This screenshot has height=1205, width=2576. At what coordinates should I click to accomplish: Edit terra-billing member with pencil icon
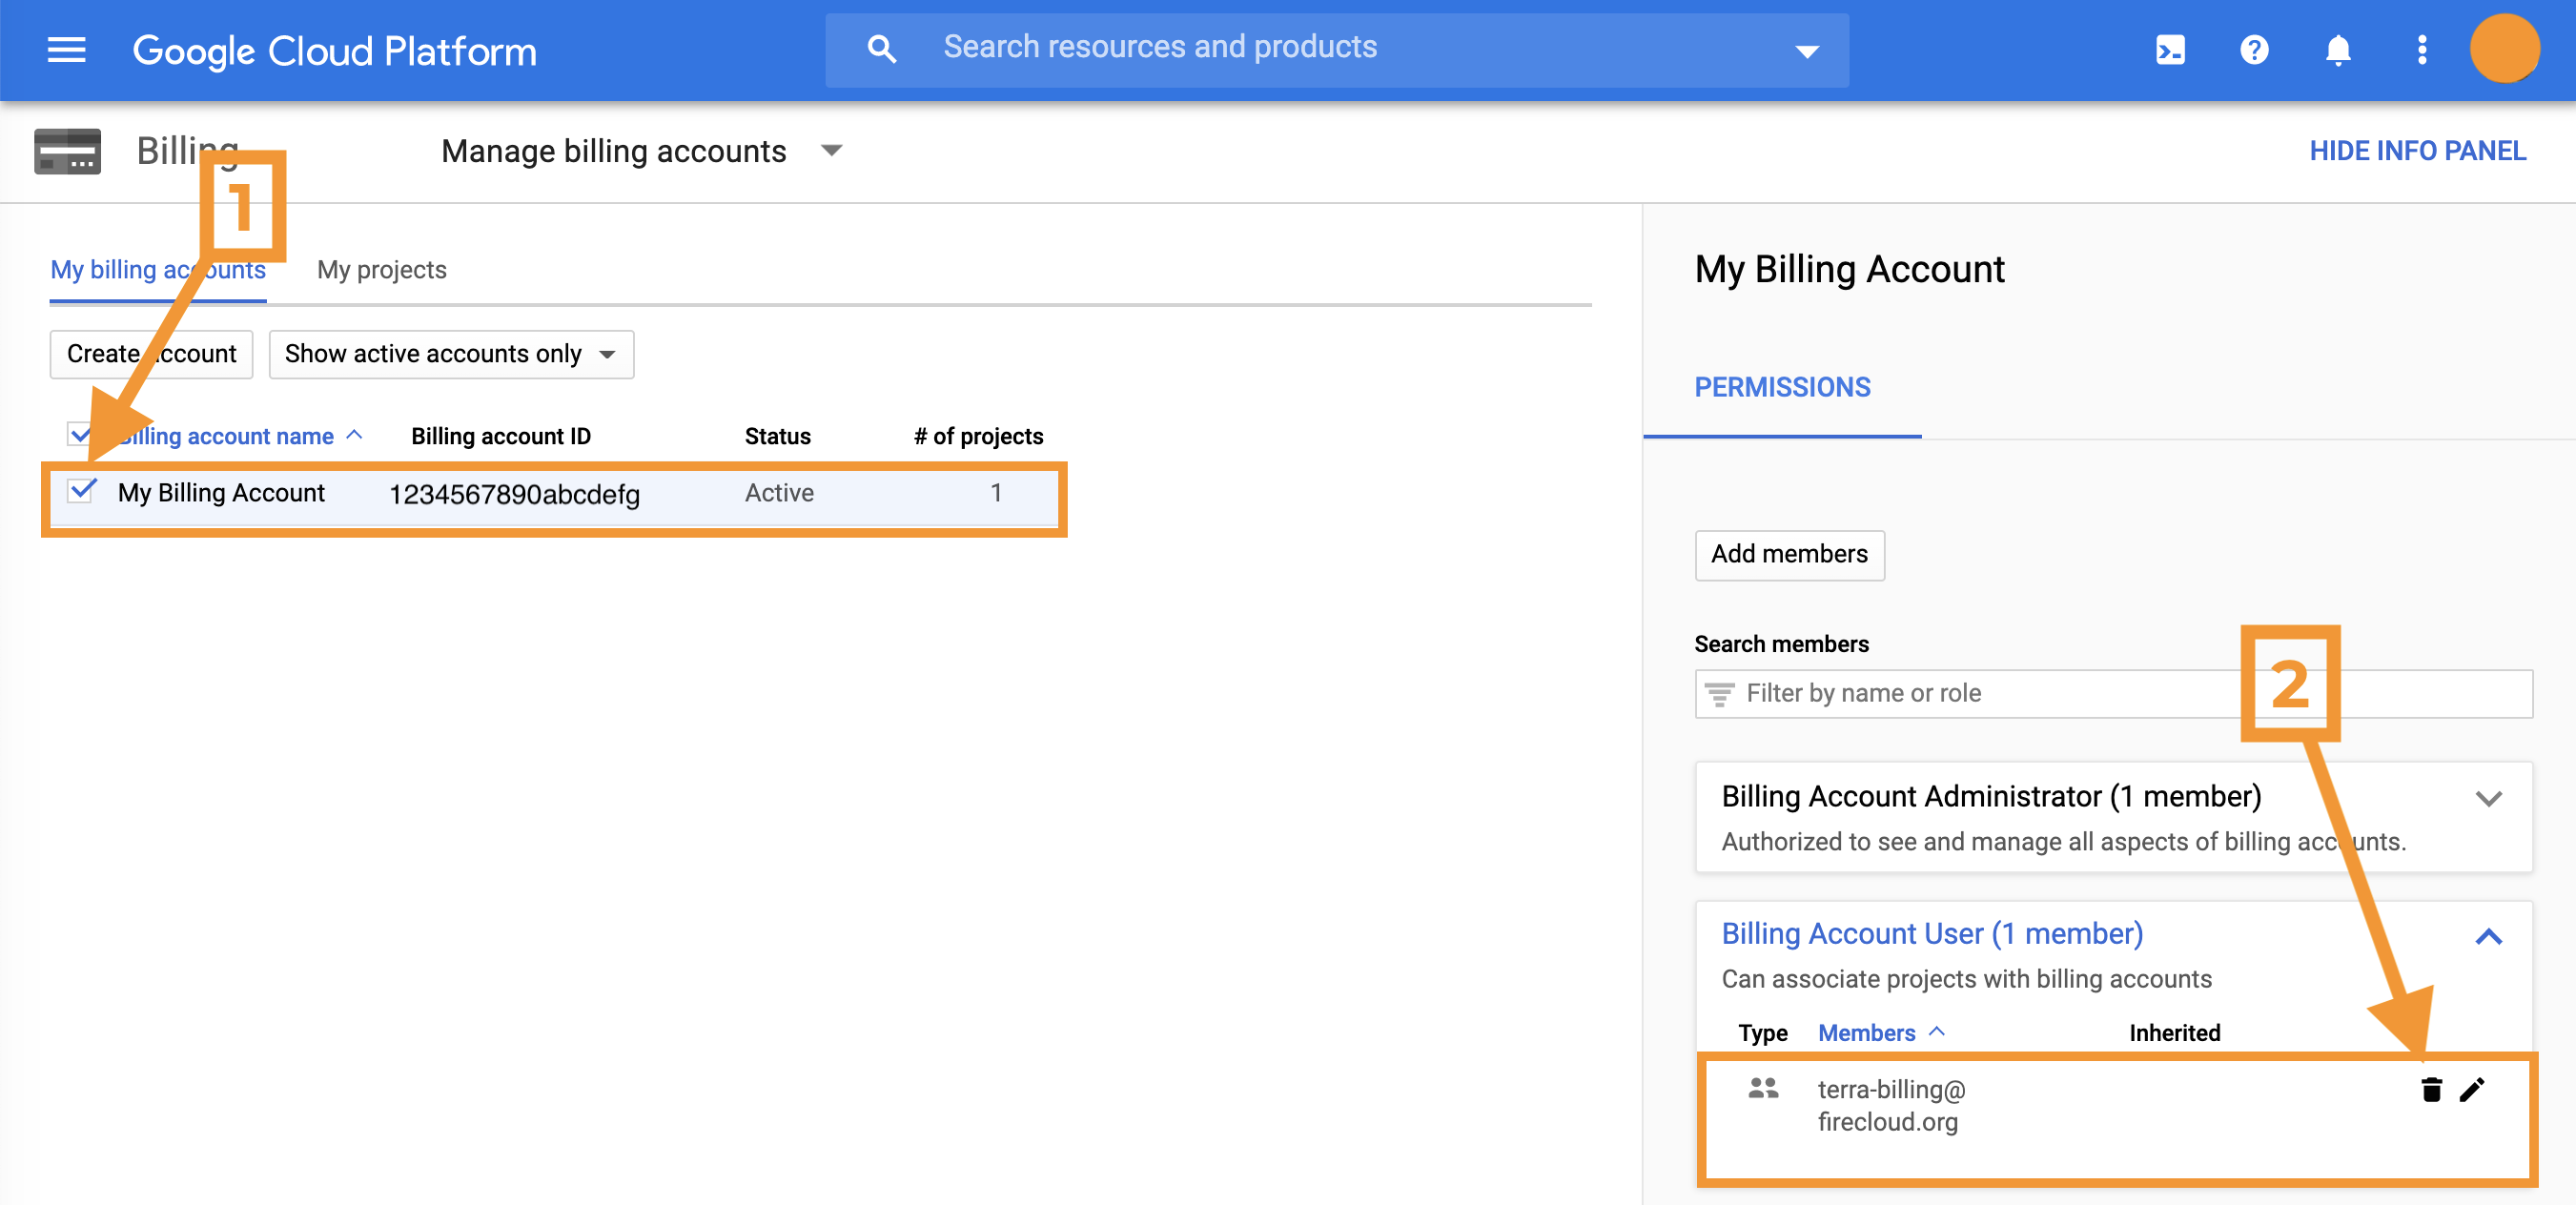[2471, 1089]
